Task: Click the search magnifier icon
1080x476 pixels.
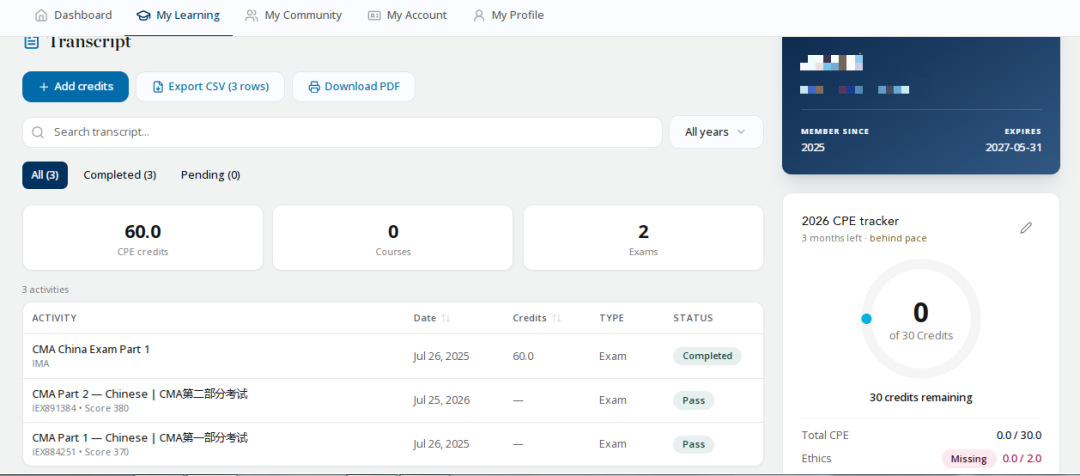Action: tap(39, 132)
